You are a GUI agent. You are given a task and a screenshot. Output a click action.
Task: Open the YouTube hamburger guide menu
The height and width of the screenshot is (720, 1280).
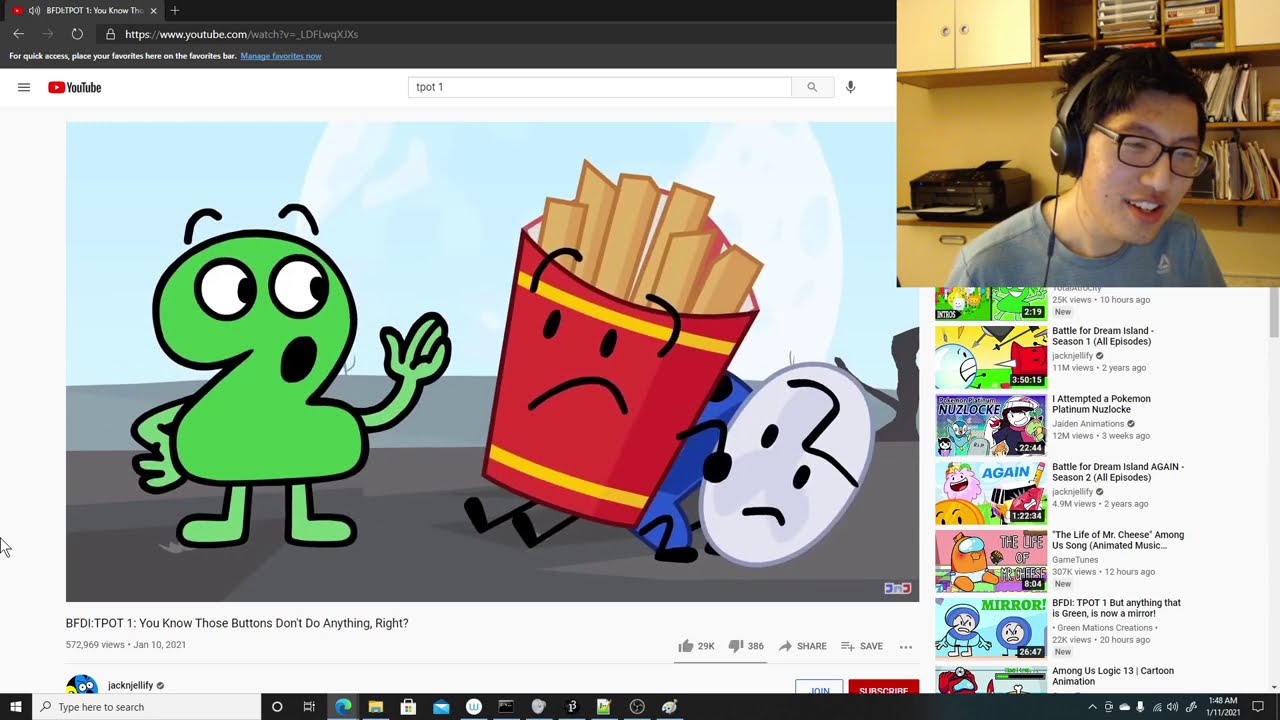pyautogui.click(x=24, y=87)
